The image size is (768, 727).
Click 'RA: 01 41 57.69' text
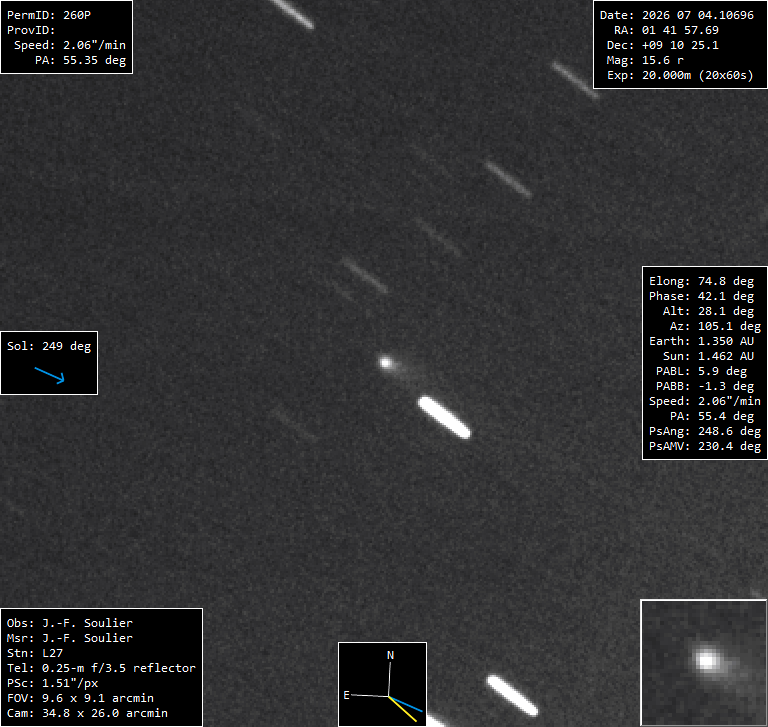(x=666, y=30)
